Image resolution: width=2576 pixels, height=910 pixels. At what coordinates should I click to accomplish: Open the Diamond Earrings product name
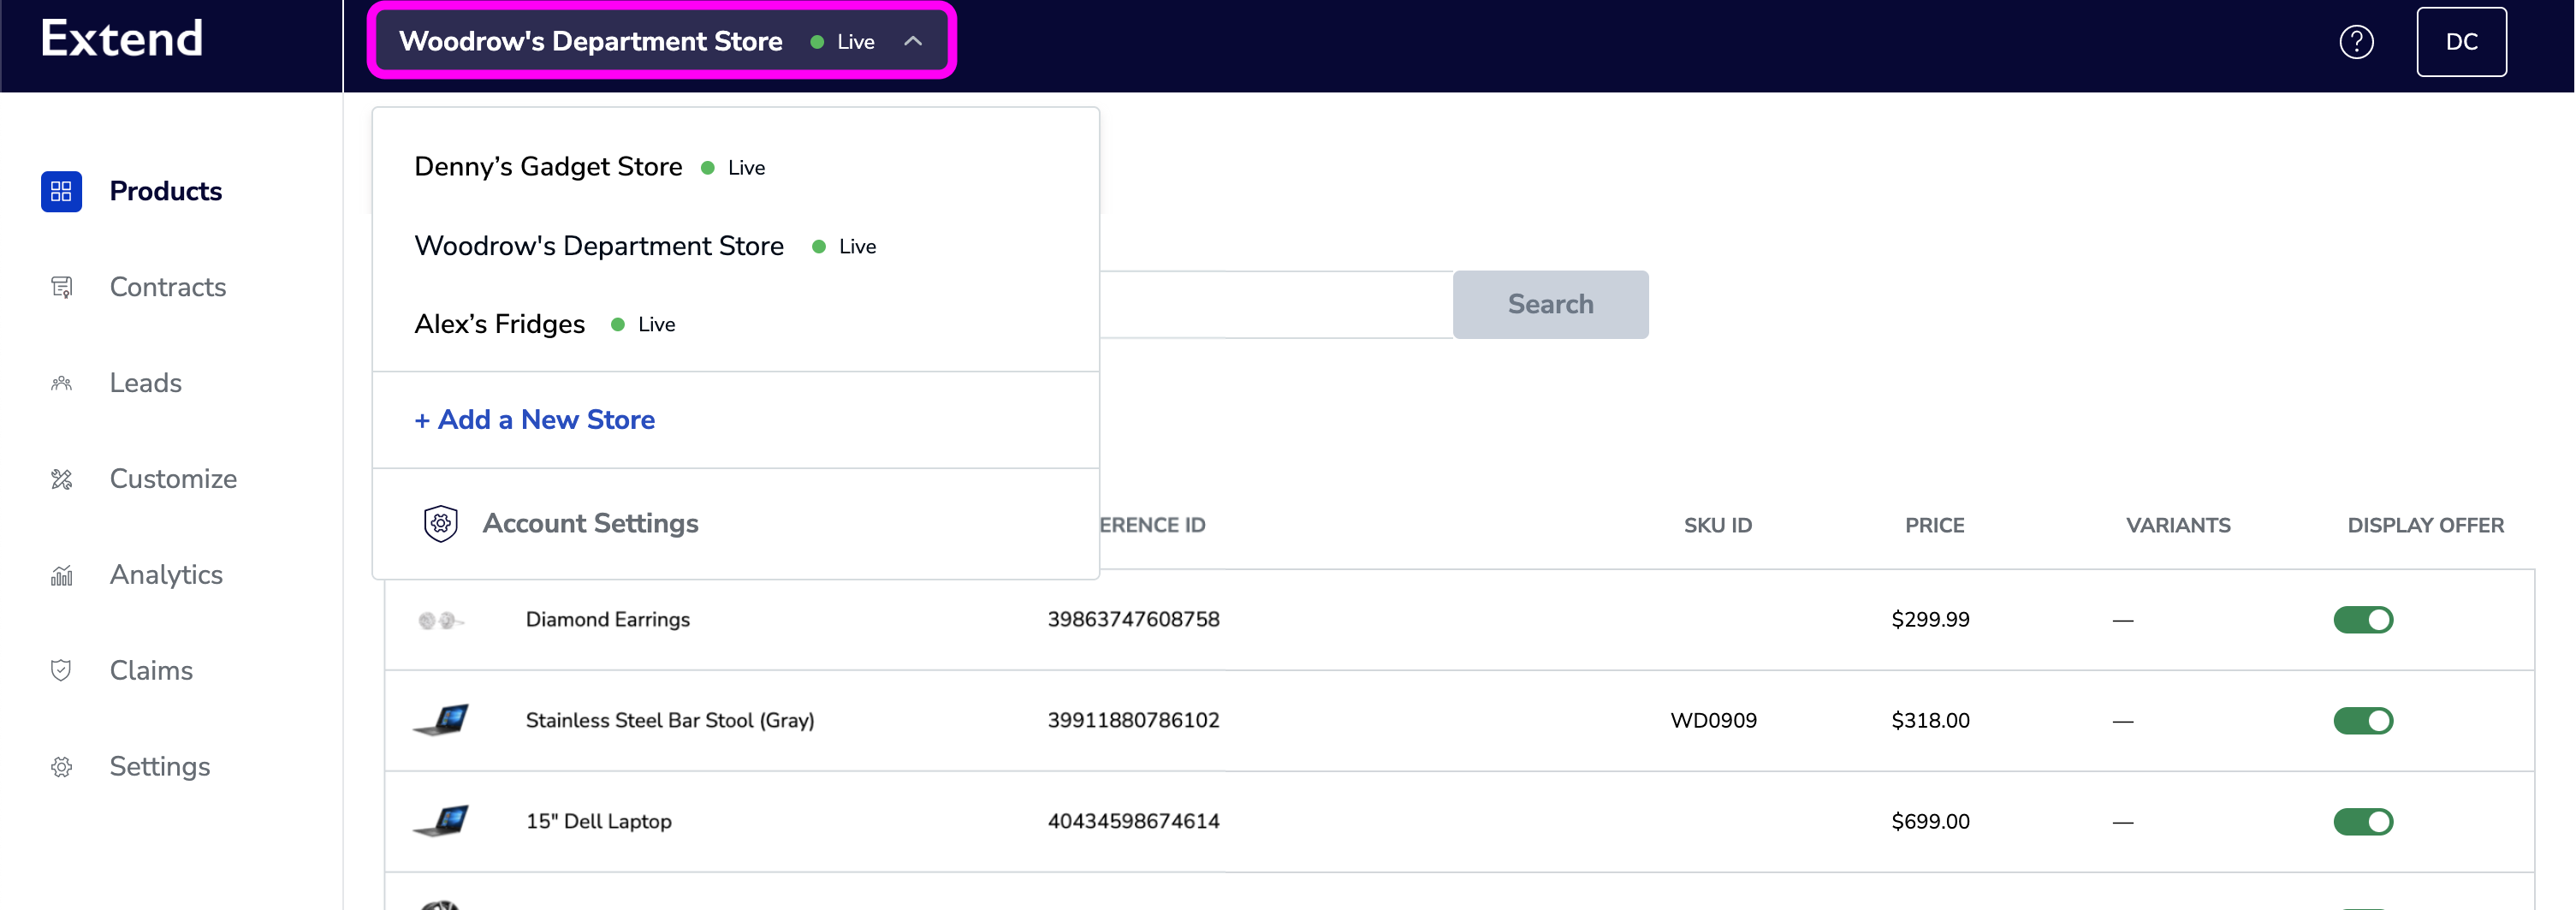(608, 620)
